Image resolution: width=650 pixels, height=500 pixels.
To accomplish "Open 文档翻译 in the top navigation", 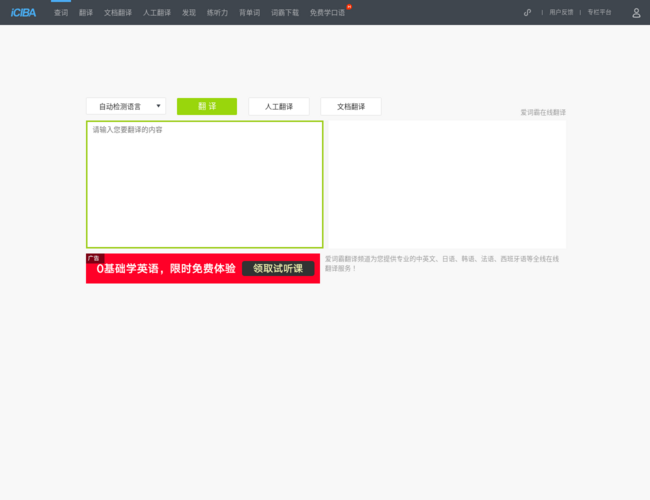I will (118, 13).
